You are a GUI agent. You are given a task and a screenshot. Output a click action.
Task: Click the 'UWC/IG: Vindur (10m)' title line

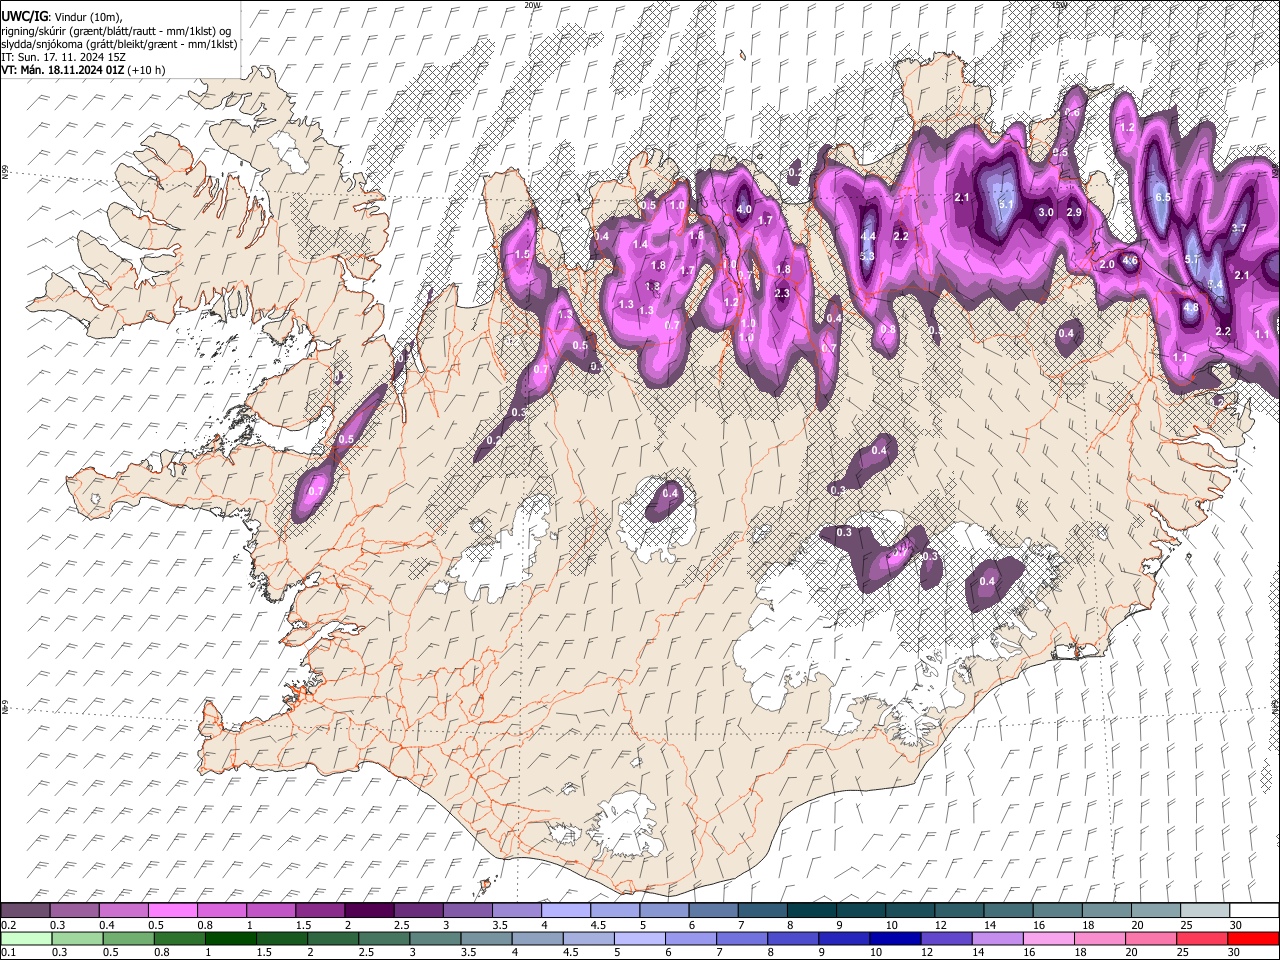coord(62,17)
